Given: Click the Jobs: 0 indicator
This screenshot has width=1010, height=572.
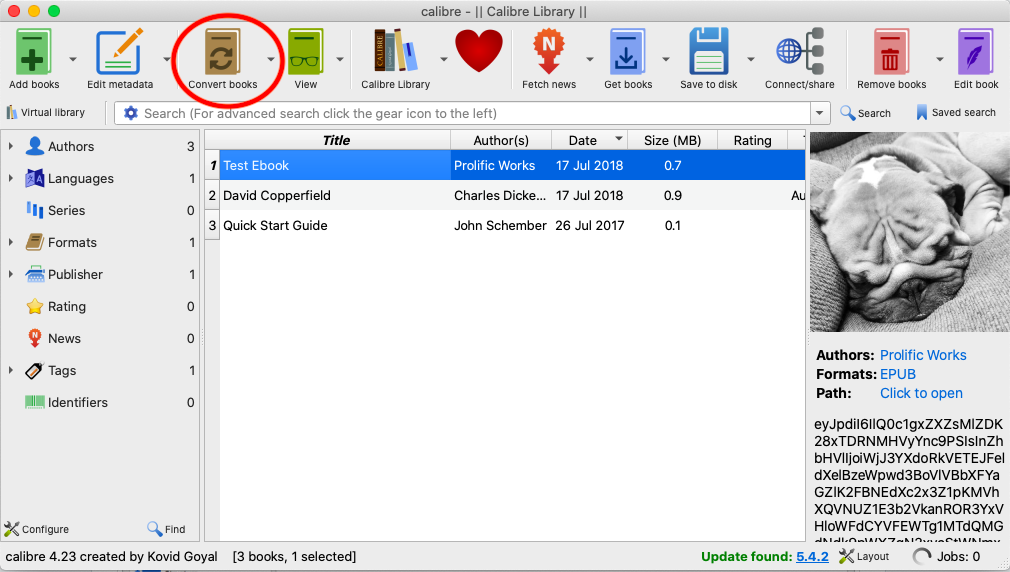Looking at the screenshot, I should point(946,557).
